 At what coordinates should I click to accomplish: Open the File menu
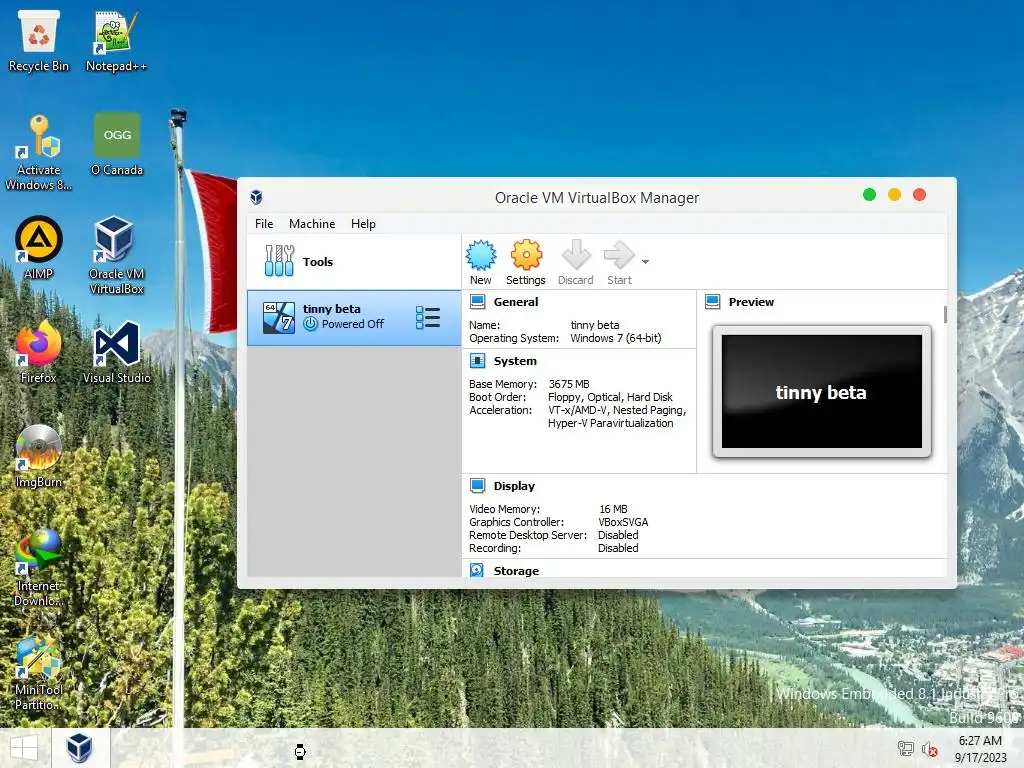(264, 224)
